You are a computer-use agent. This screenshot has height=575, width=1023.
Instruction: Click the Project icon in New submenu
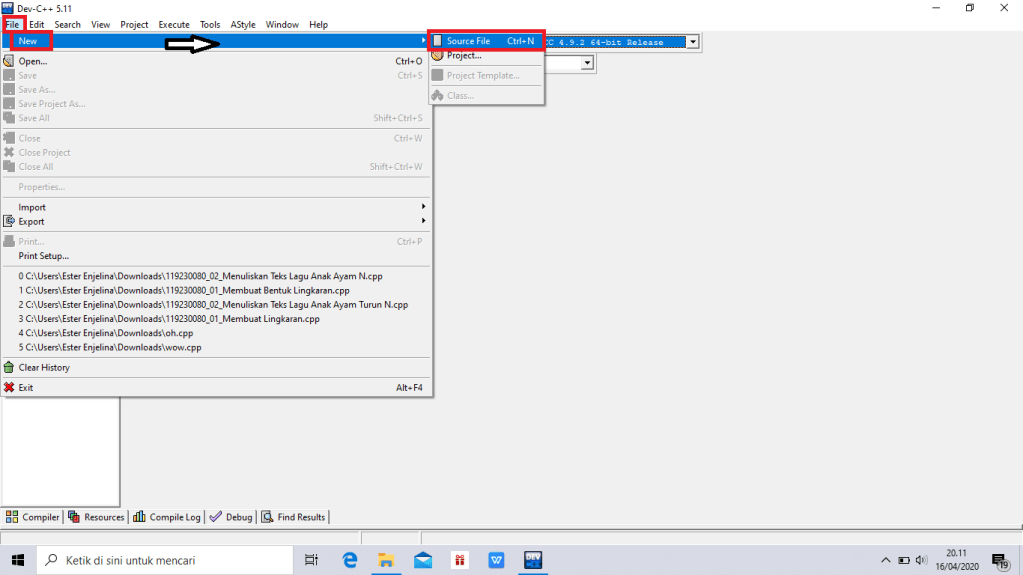(x=437, y=56)
